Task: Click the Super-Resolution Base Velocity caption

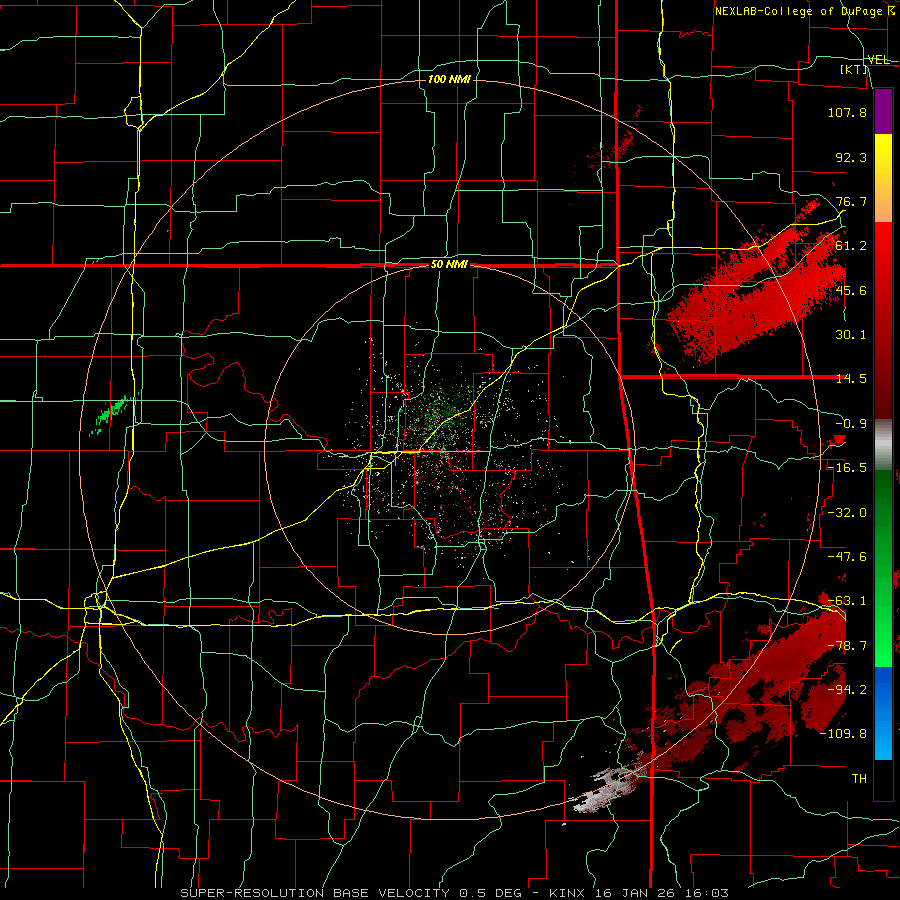Action: pyautogui.click(x=455, y=893)
